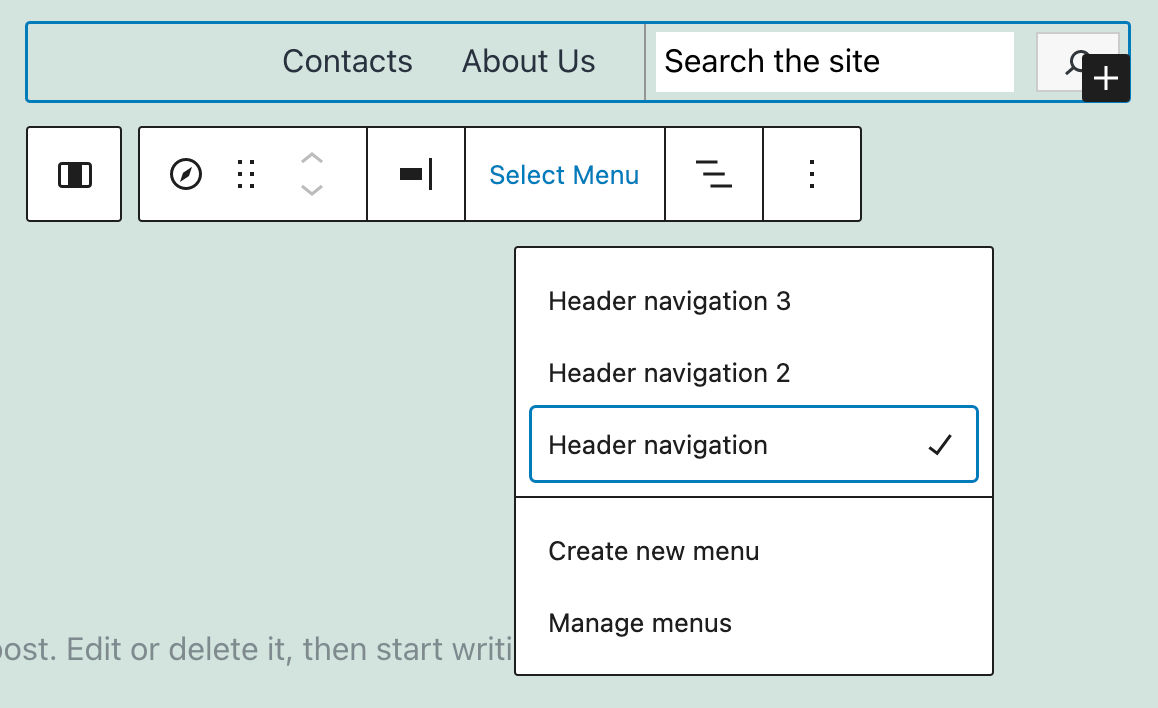Click the Navigation compass block icon
The height and width of the screenshot is (708, 1158).
click(x=186, y=175)
